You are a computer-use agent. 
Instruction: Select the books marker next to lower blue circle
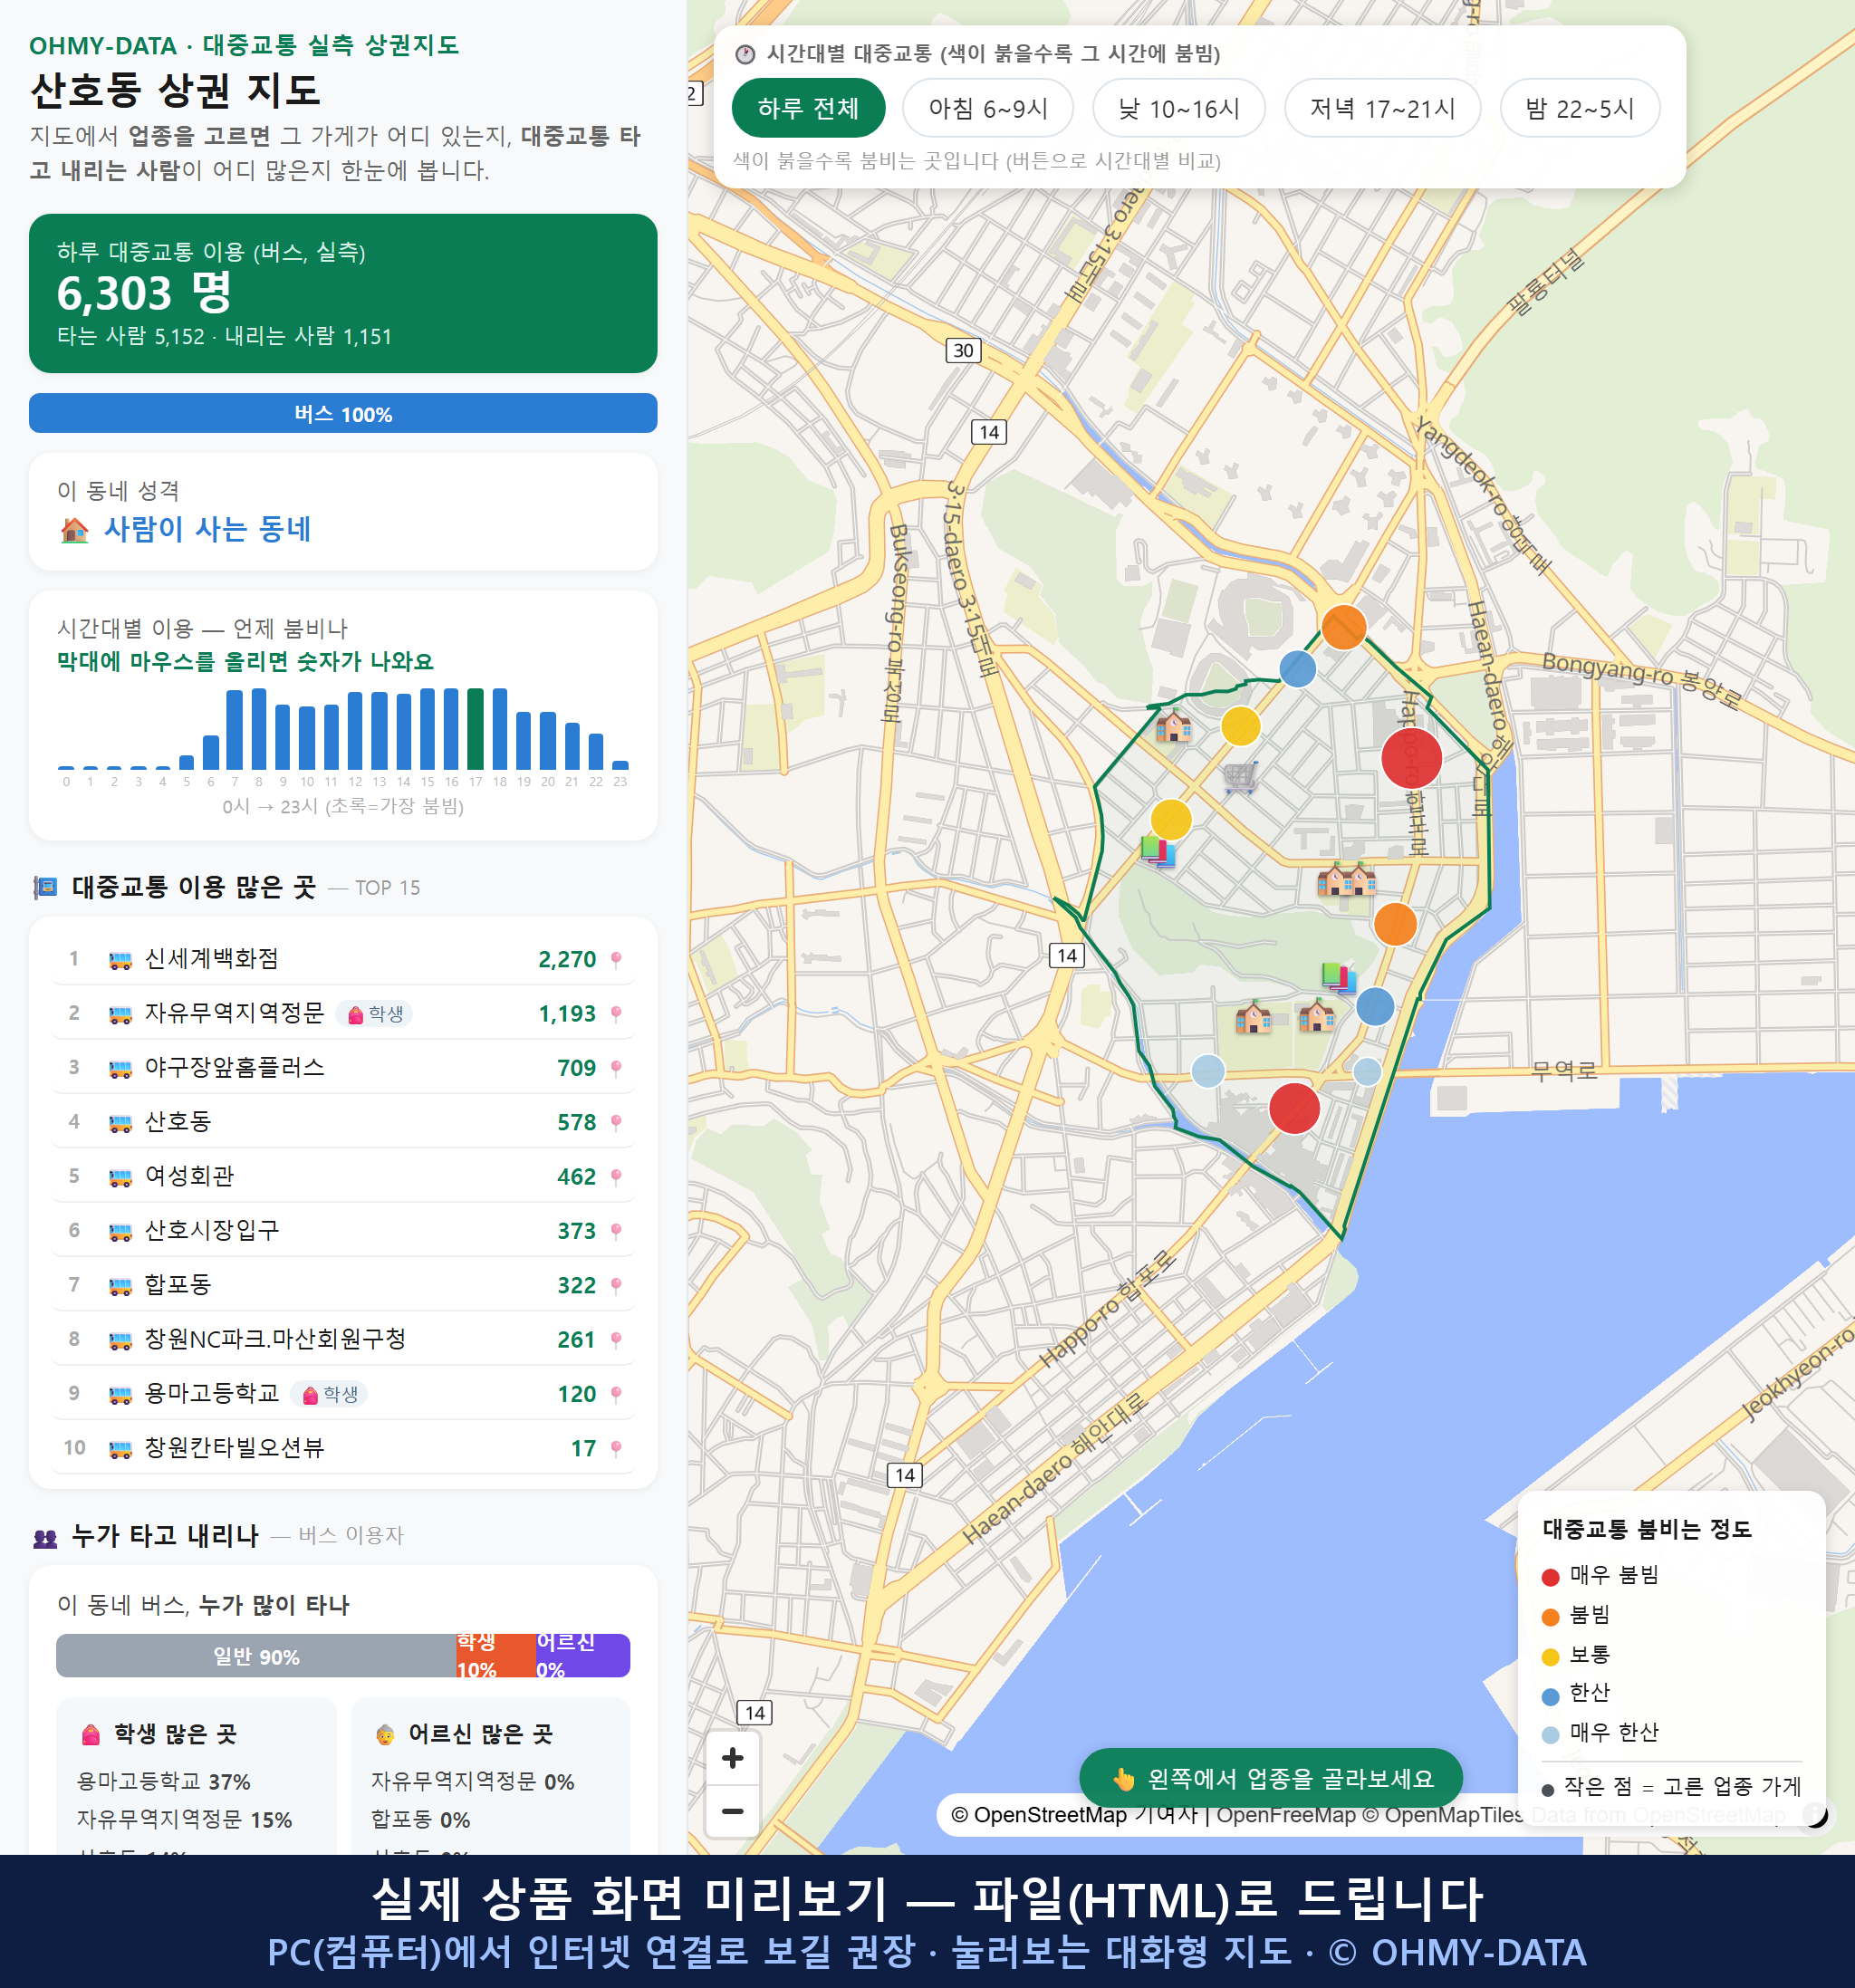point(1338,976)
